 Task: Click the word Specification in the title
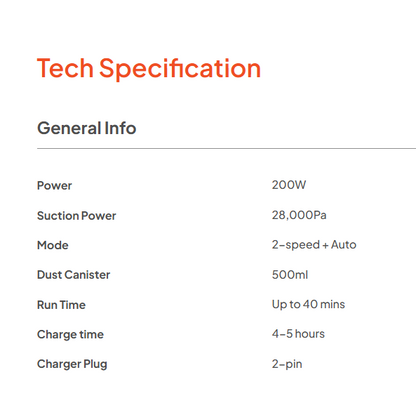pos(180,69)
